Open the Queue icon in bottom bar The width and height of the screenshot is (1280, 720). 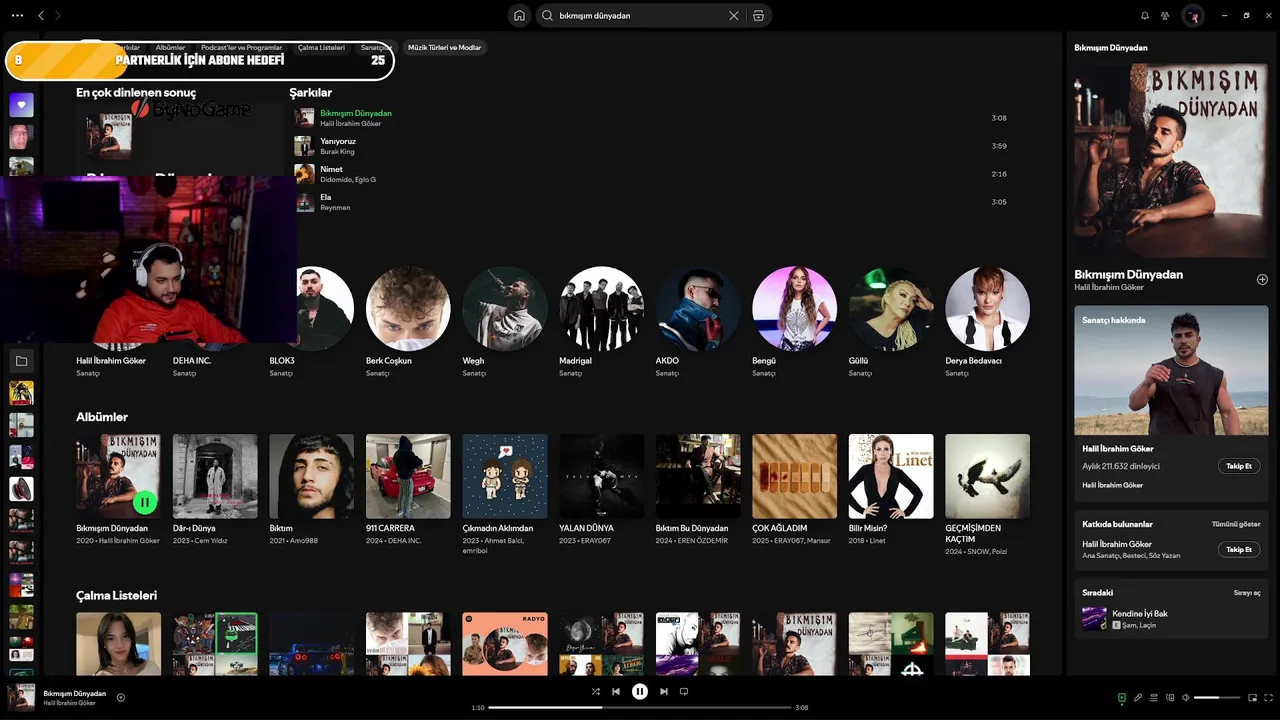(1154, 698)
